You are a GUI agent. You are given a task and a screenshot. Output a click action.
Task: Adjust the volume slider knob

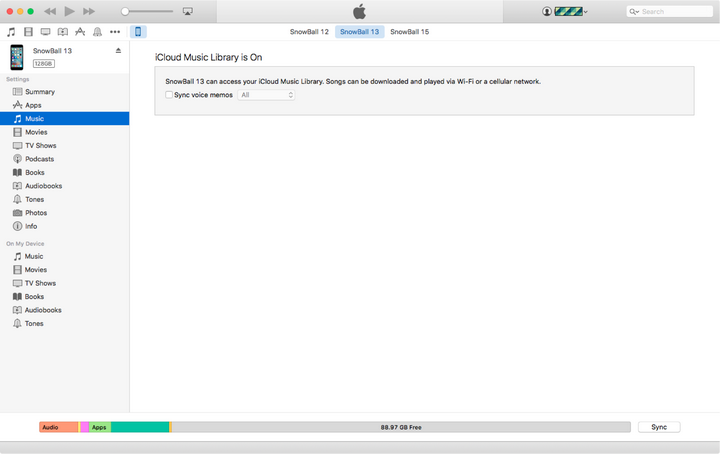[125, 11]
